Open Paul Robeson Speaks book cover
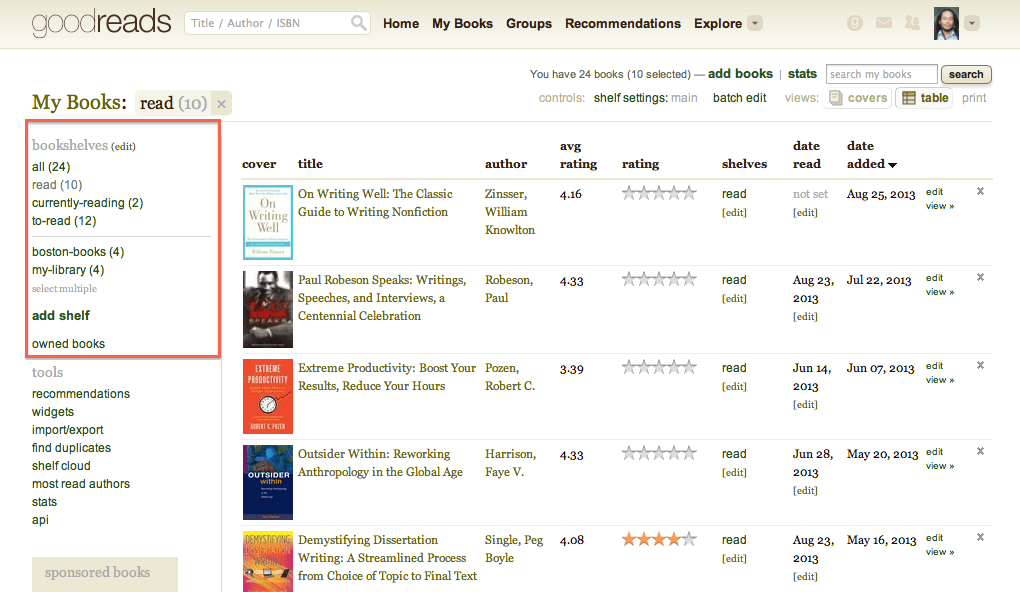1020x592 pixels. tap(267, 309)
